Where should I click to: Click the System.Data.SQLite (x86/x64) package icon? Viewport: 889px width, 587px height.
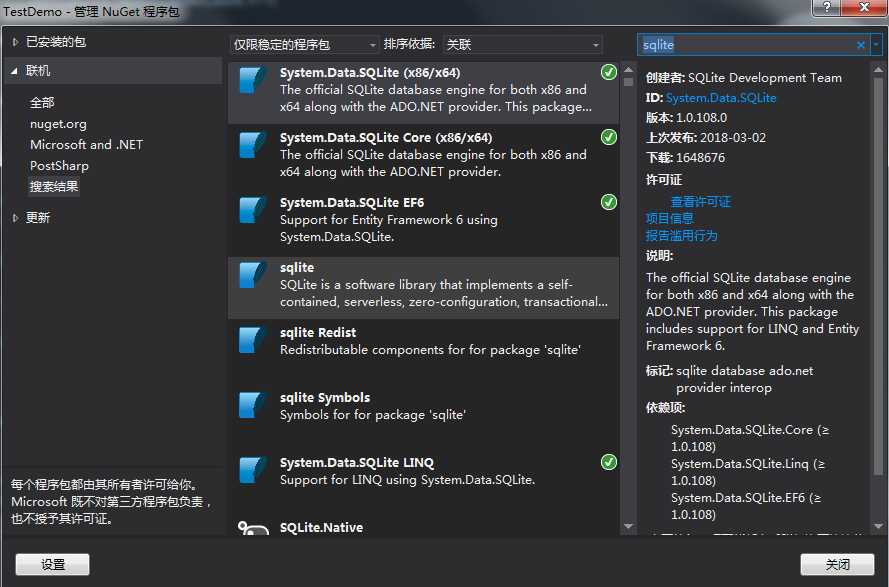tap(252, 80)
